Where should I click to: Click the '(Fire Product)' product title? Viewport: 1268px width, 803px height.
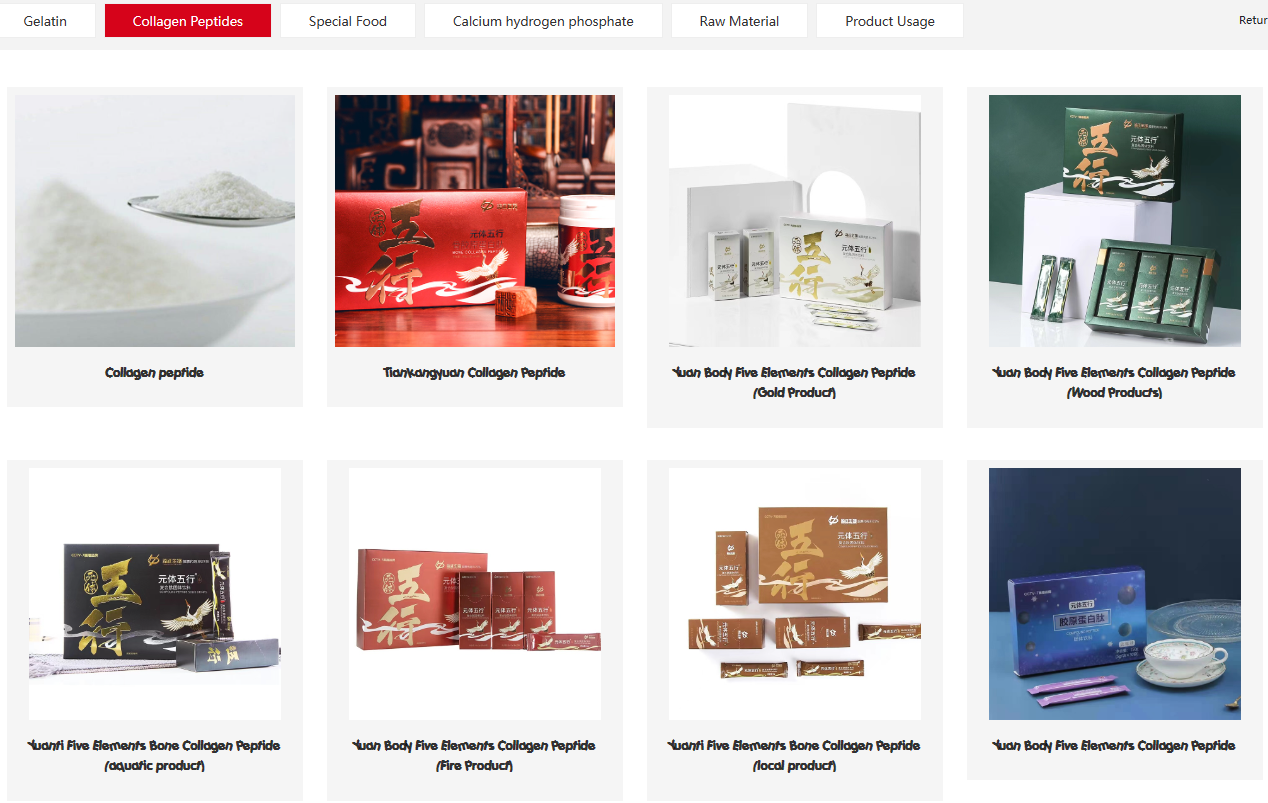pyautogui.click(x=475, y=766)
